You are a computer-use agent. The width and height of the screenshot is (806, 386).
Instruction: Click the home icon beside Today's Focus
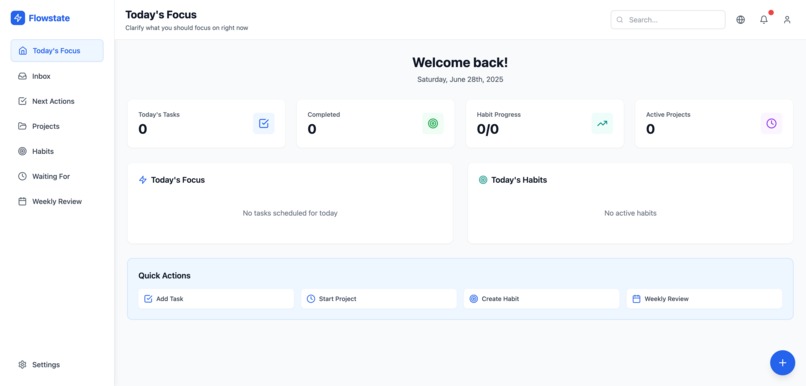point(23,51)
